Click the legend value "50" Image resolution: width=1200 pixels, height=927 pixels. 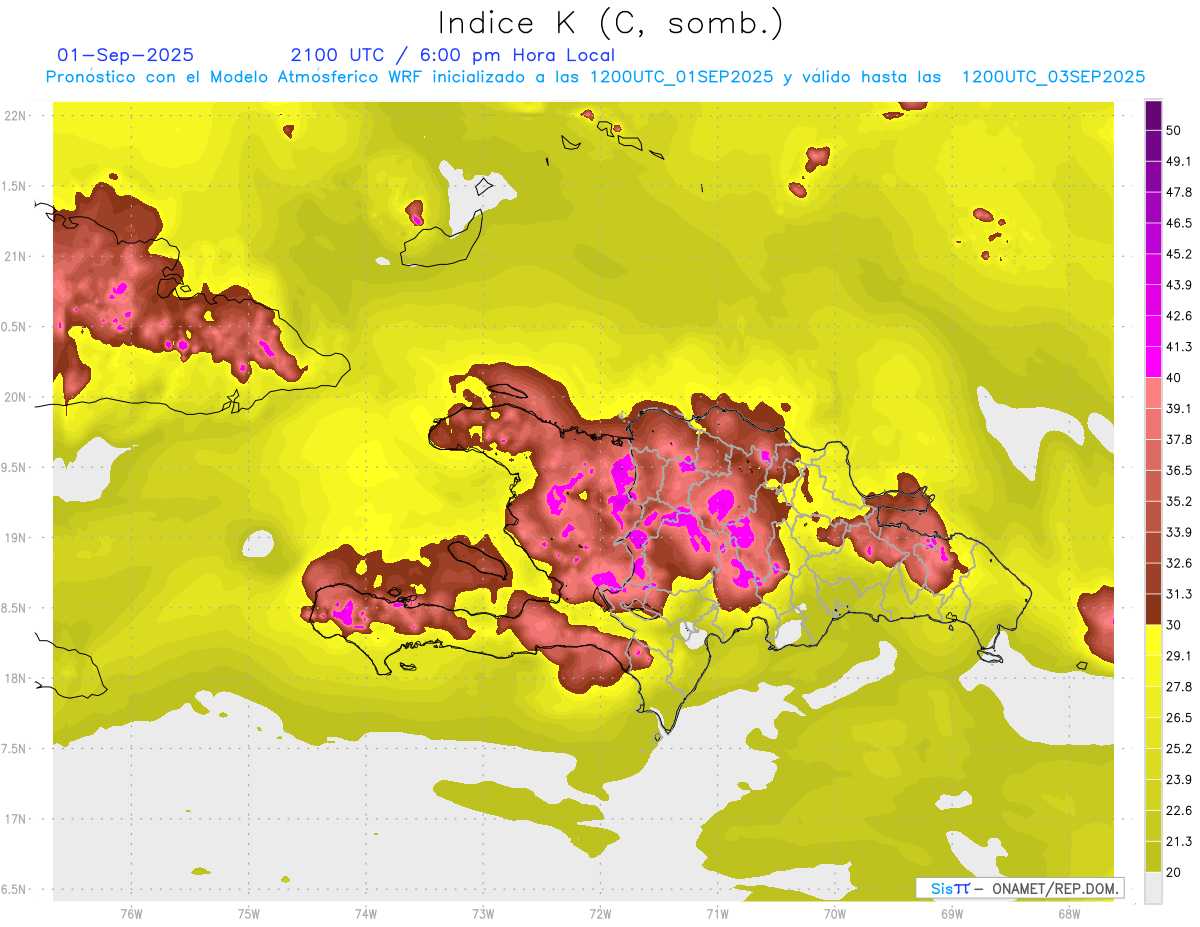click(x=1174, y=130)
